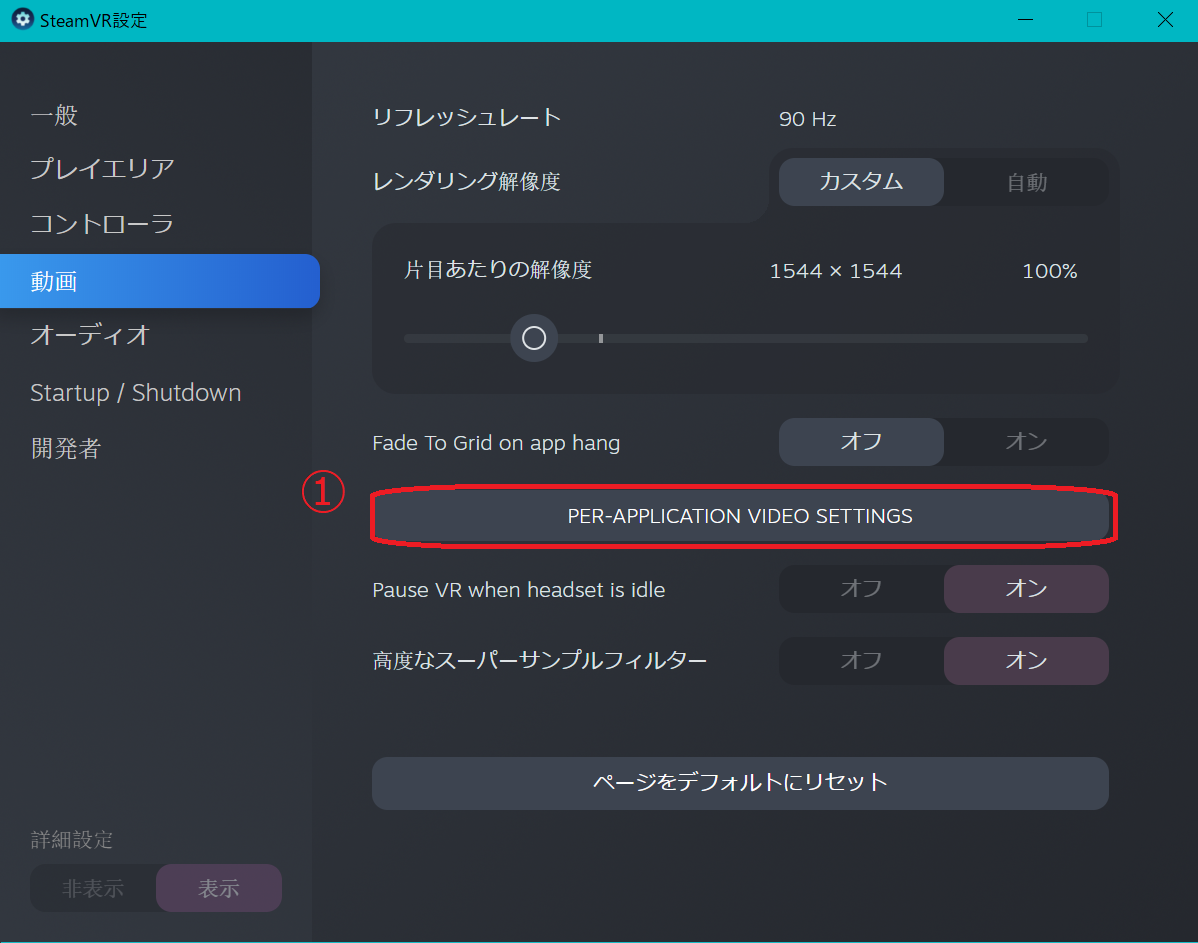1198x943 pixels.
Task: Select the 動画 sidebar section
Action: [160, 281]
